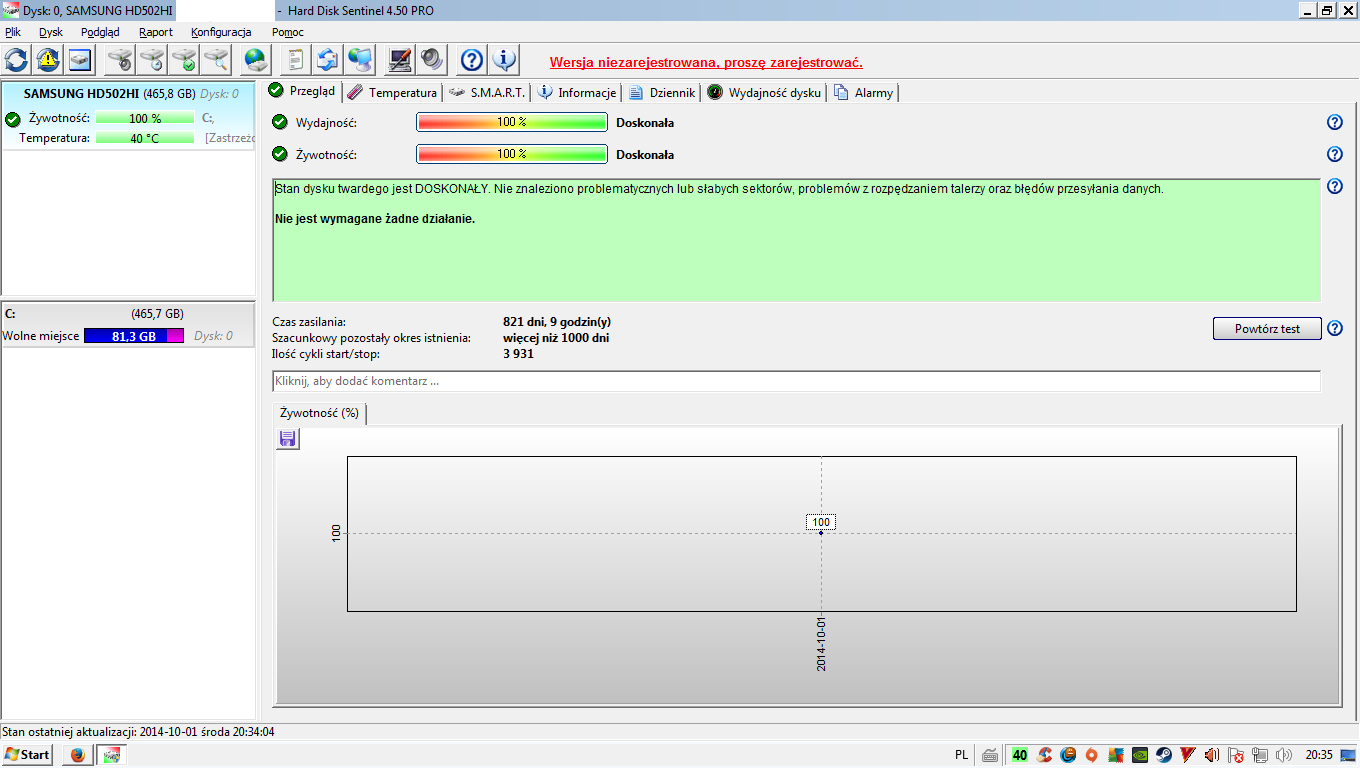Click the help icon beside Wydajność row
The height and width of the screenshot is (768, 1360).
pyautogui.click(x=1334, y=123)
